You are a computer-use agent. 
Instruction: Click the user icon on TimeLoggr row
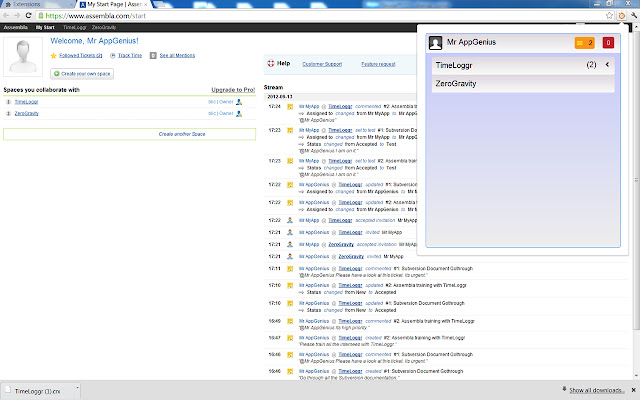(x=239, y=102)
